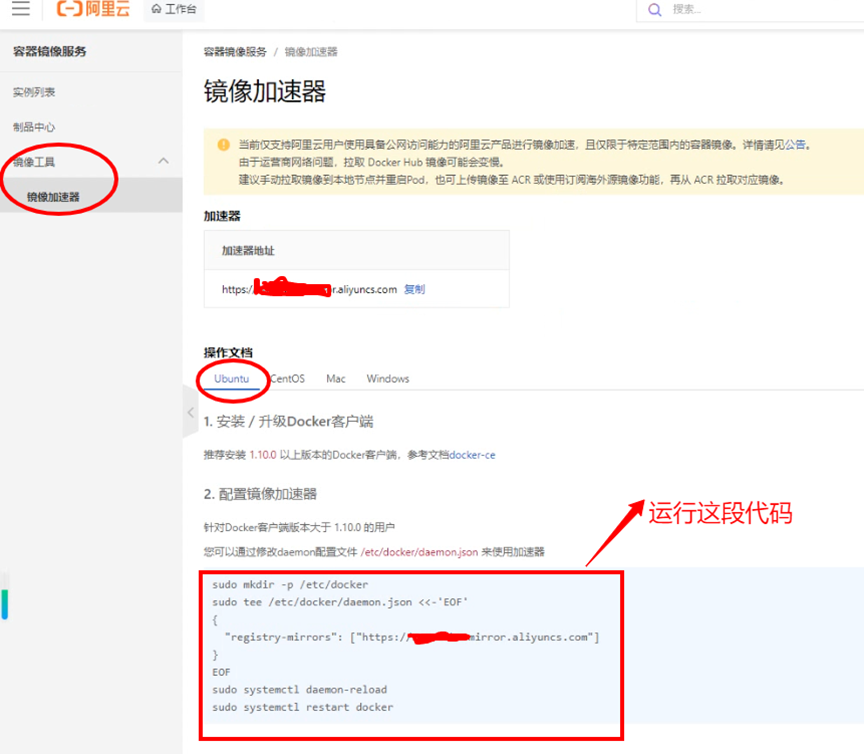This screenshot has width=864, height=754.
Task: Click the 'sudo systemctl restart docker' line
Action: (x=303, y=707)
